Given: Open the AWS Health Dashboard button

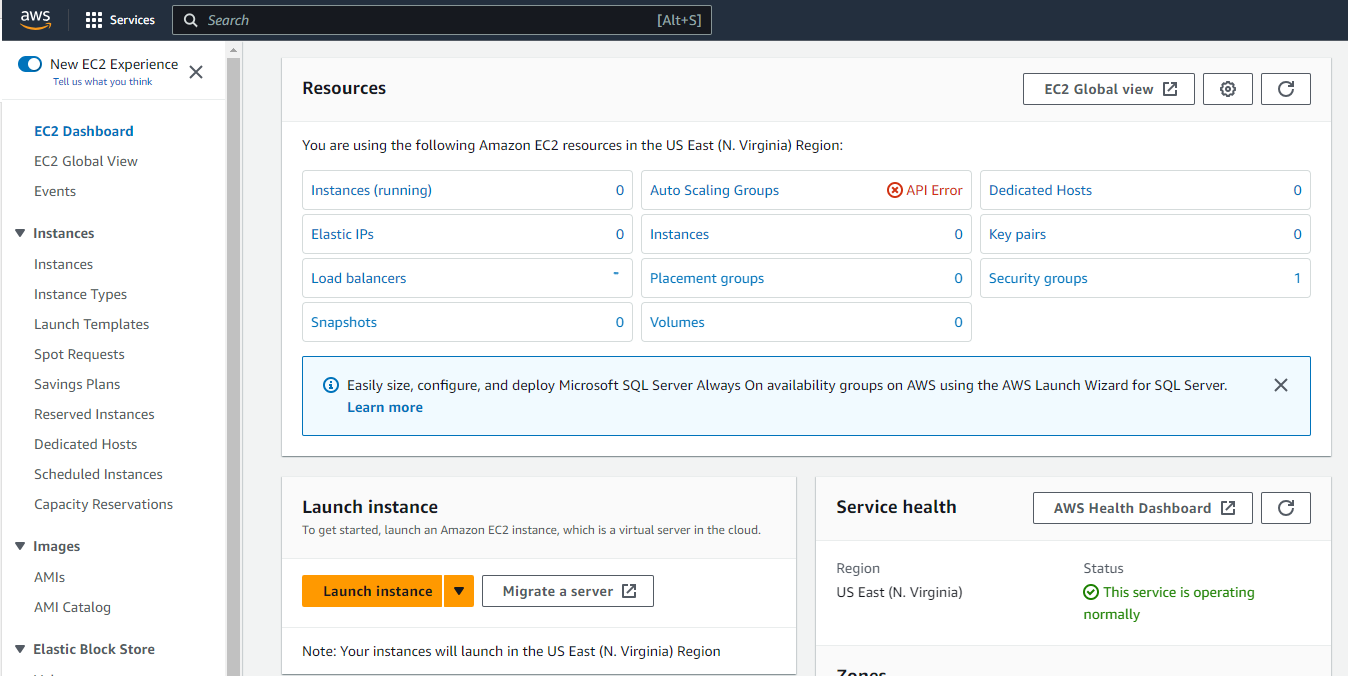Looking at the screenshot, I should pos(1142,508).
